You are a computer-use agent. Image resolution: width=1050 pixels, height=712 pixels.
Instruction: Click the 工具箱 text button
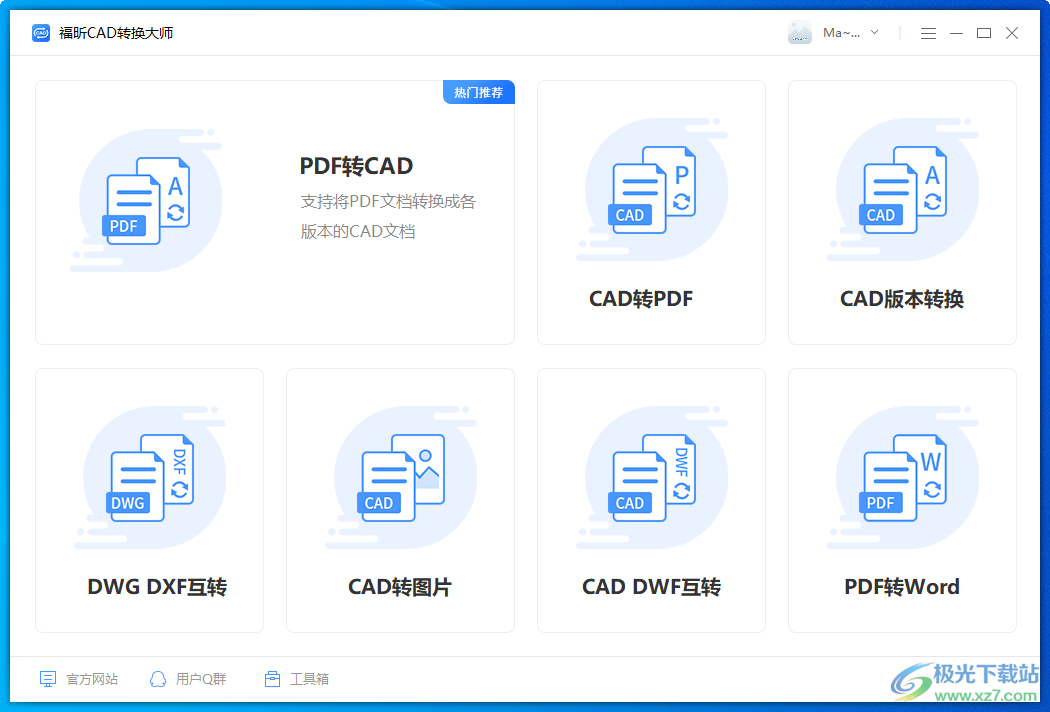tap(311, 678)
